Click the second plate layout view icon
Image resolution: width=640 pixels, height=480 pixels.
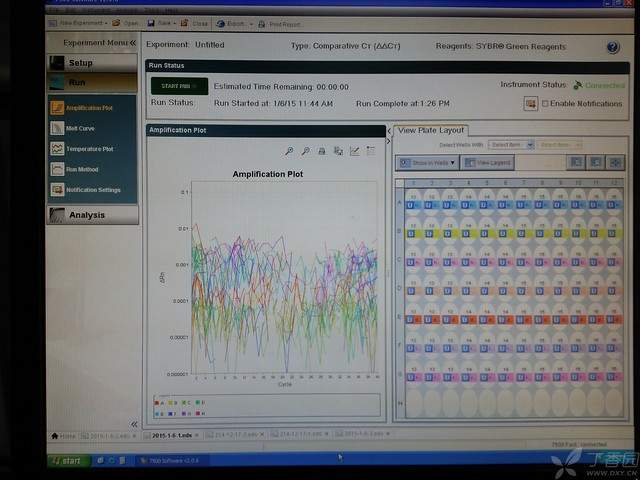pos(596,163)
